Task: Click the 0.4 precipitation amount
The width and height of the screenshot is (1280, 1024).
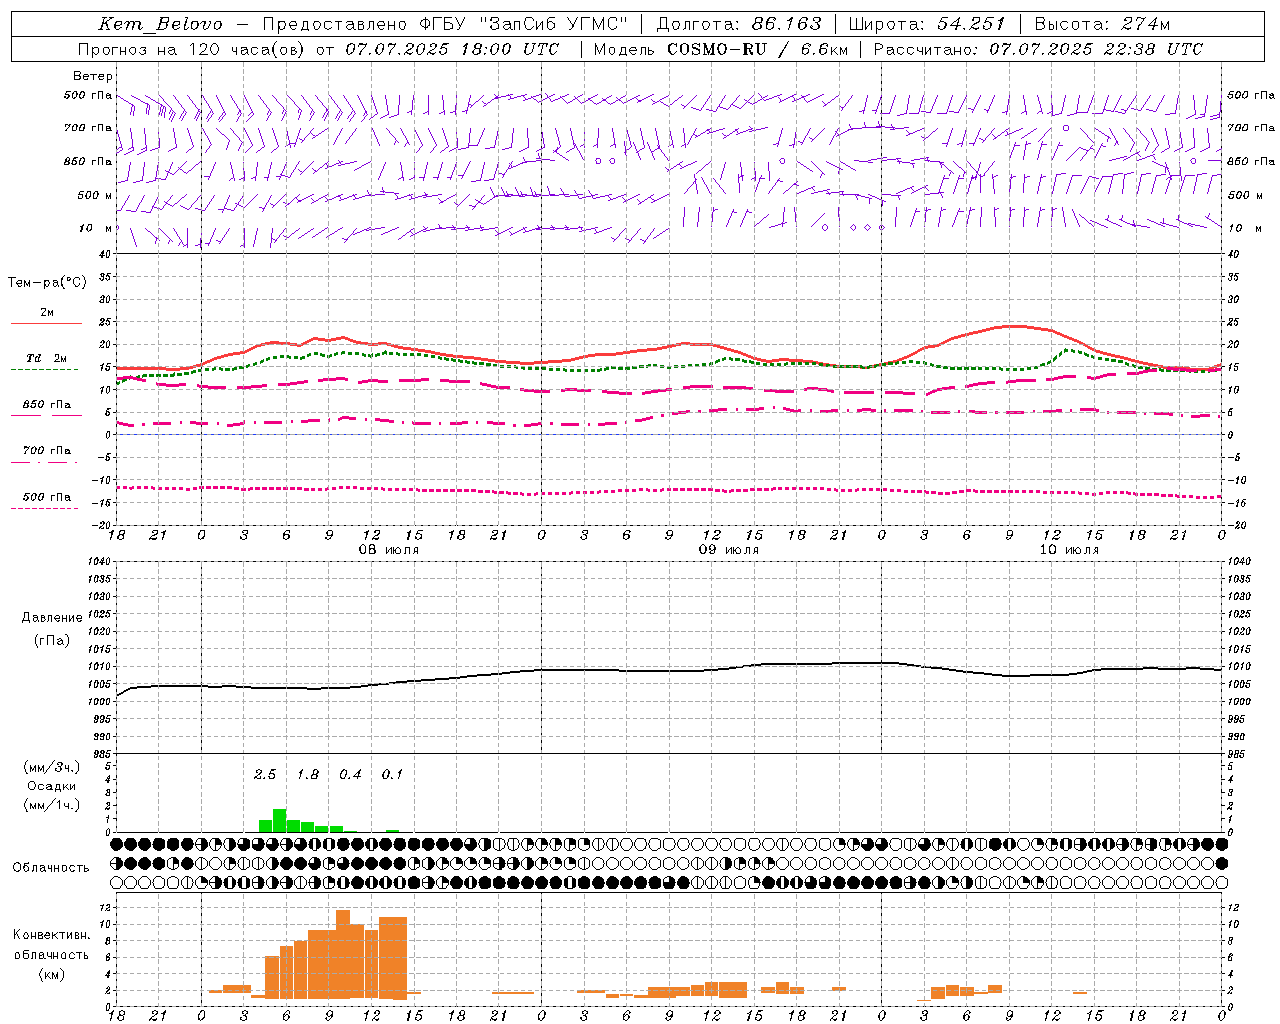Action: point(350,774)
